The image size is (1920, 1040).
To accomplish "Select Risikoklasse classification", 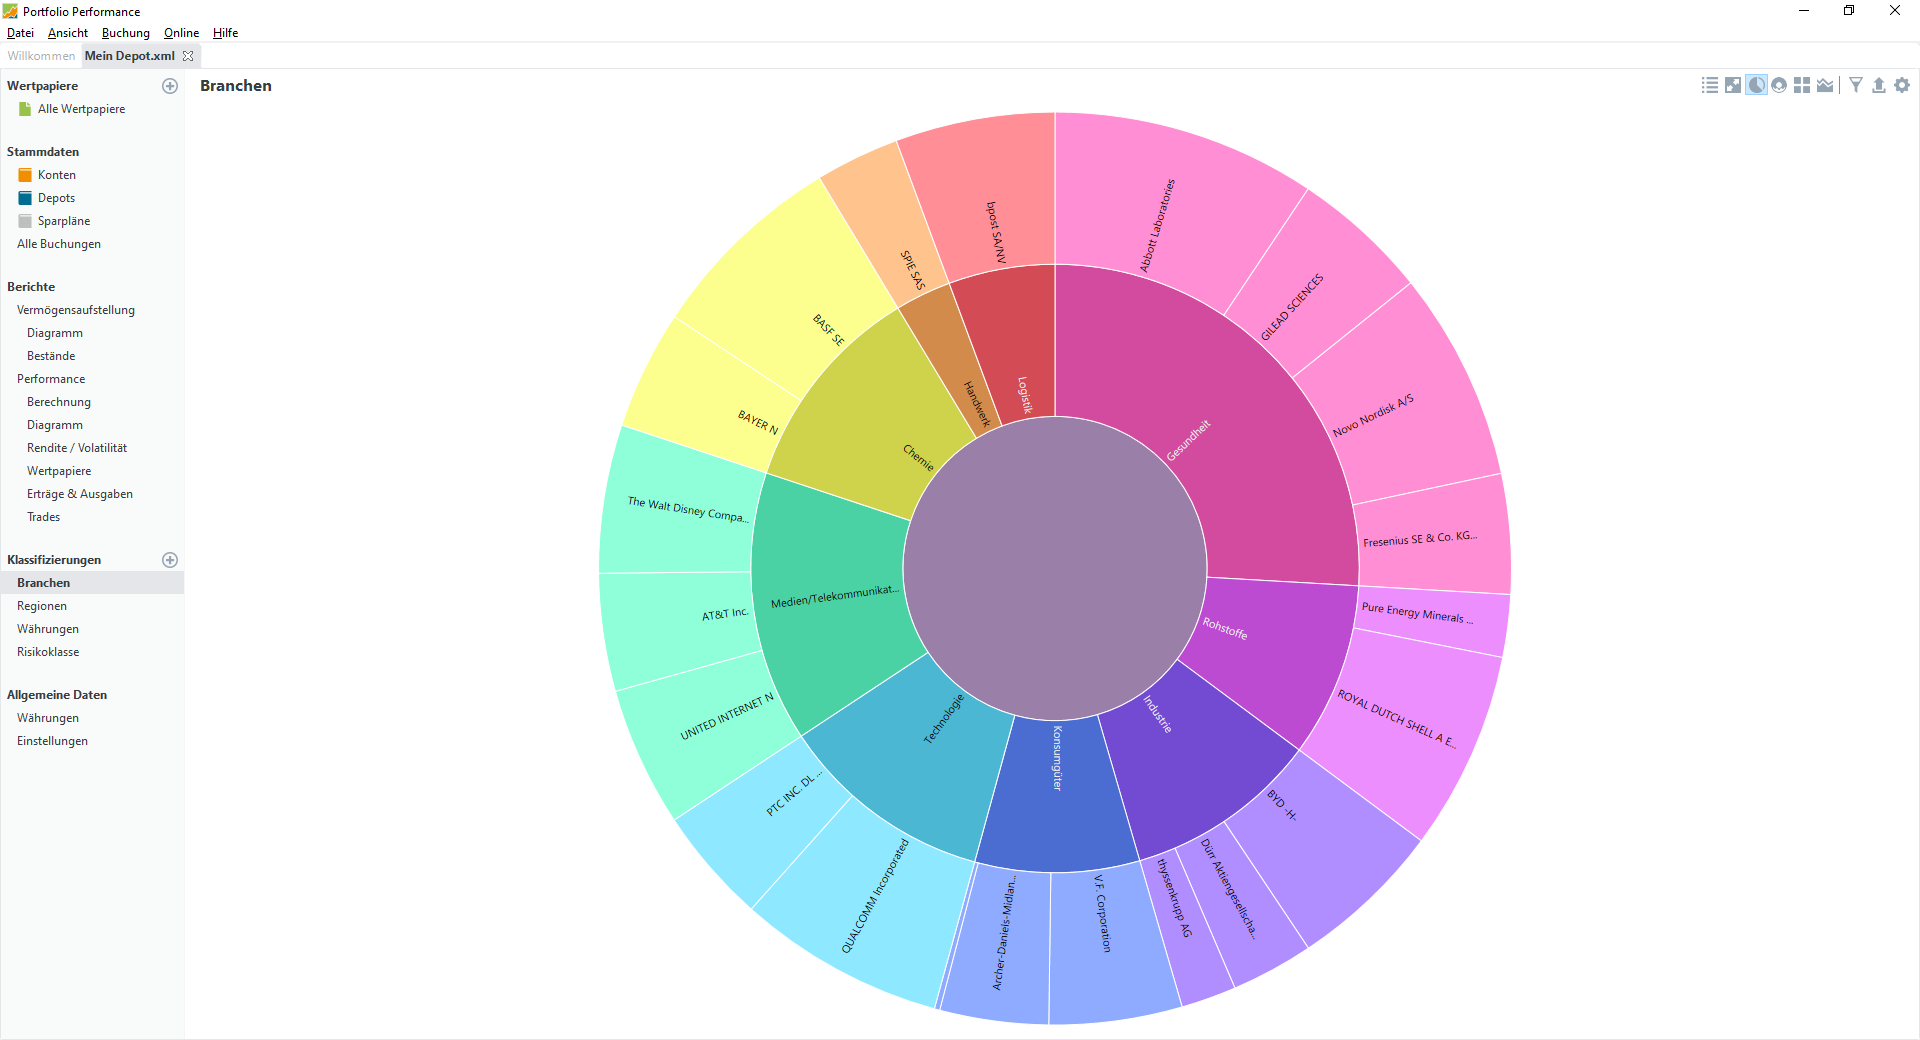I will [x=48, y=652].
